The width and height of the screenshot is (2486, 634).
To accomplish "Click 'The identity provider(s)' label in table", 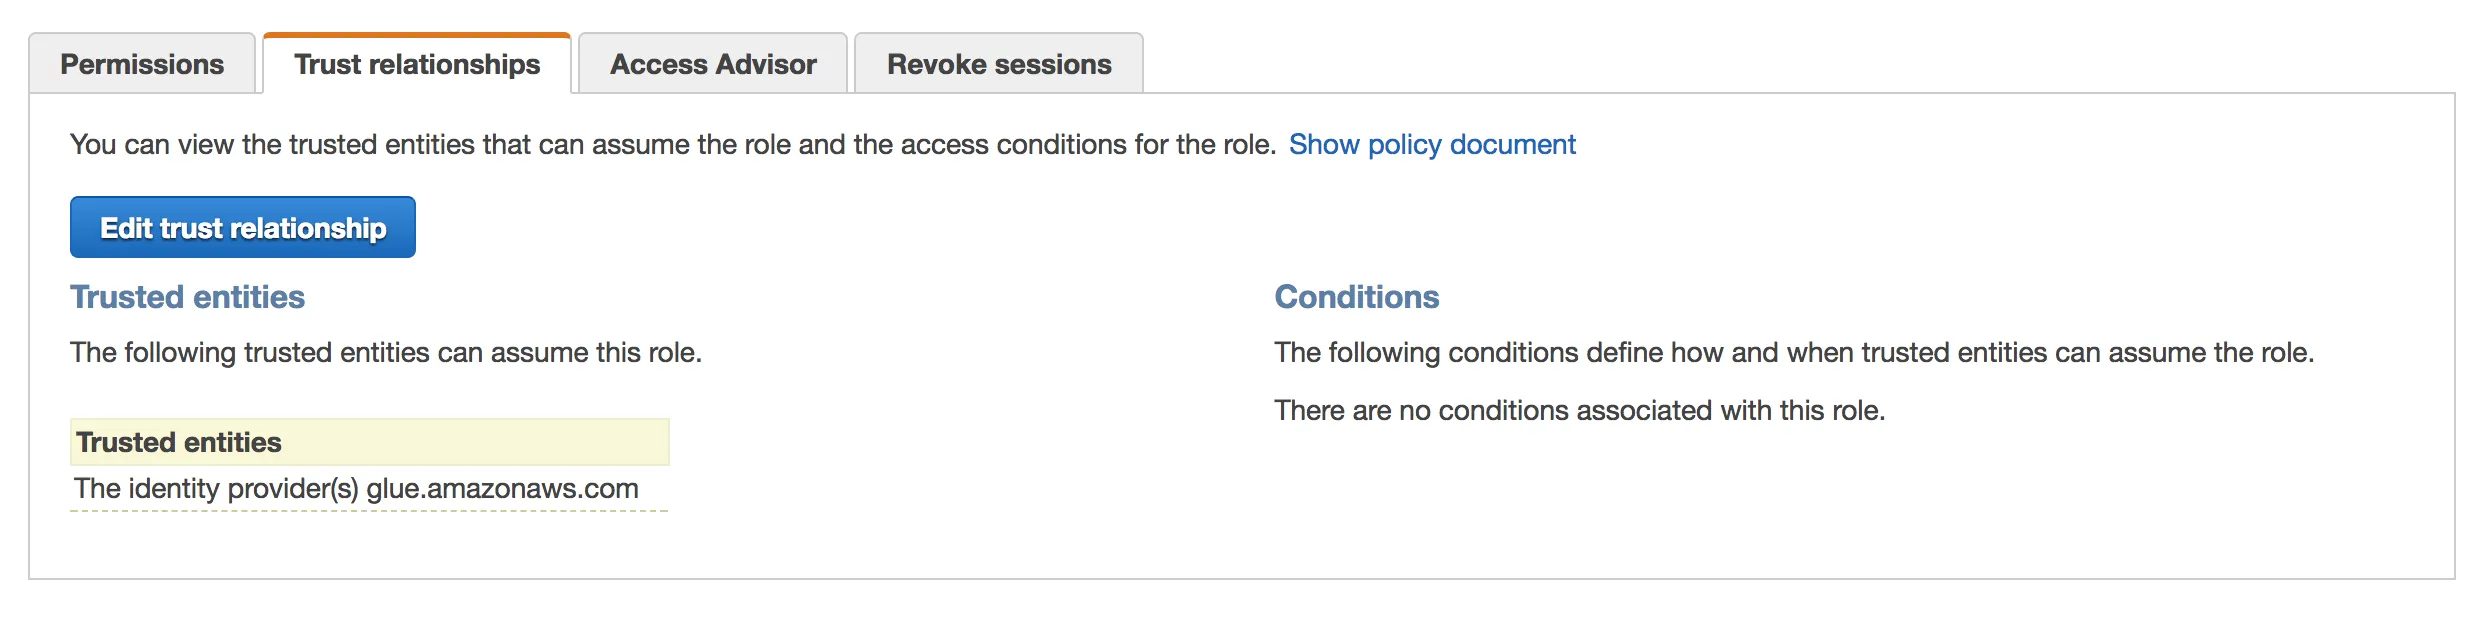I will (x=216, y=489).
